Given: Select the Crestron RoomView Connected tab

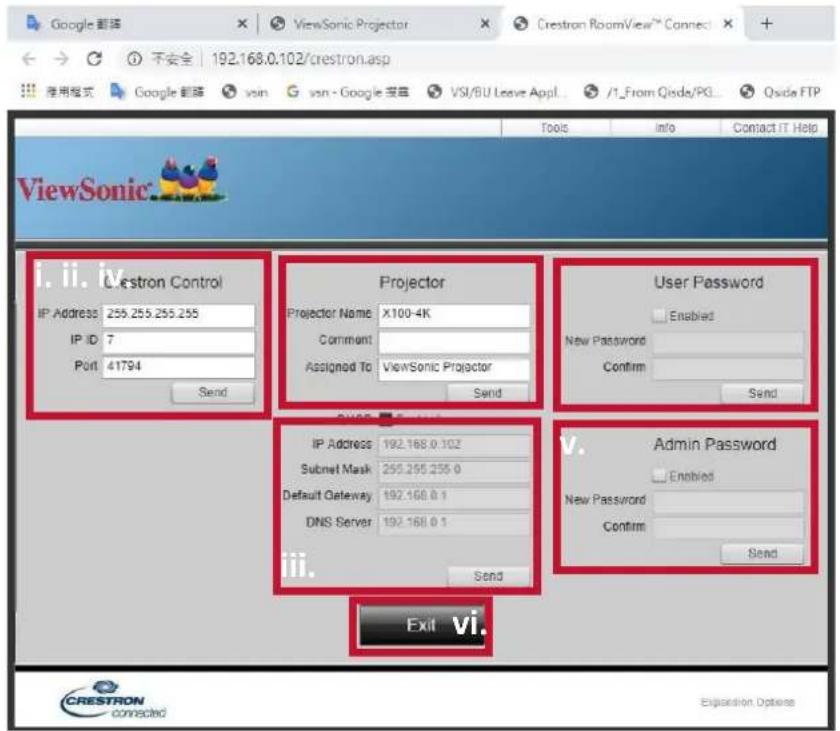Looking at the screenshot, I should click(621, 24).
